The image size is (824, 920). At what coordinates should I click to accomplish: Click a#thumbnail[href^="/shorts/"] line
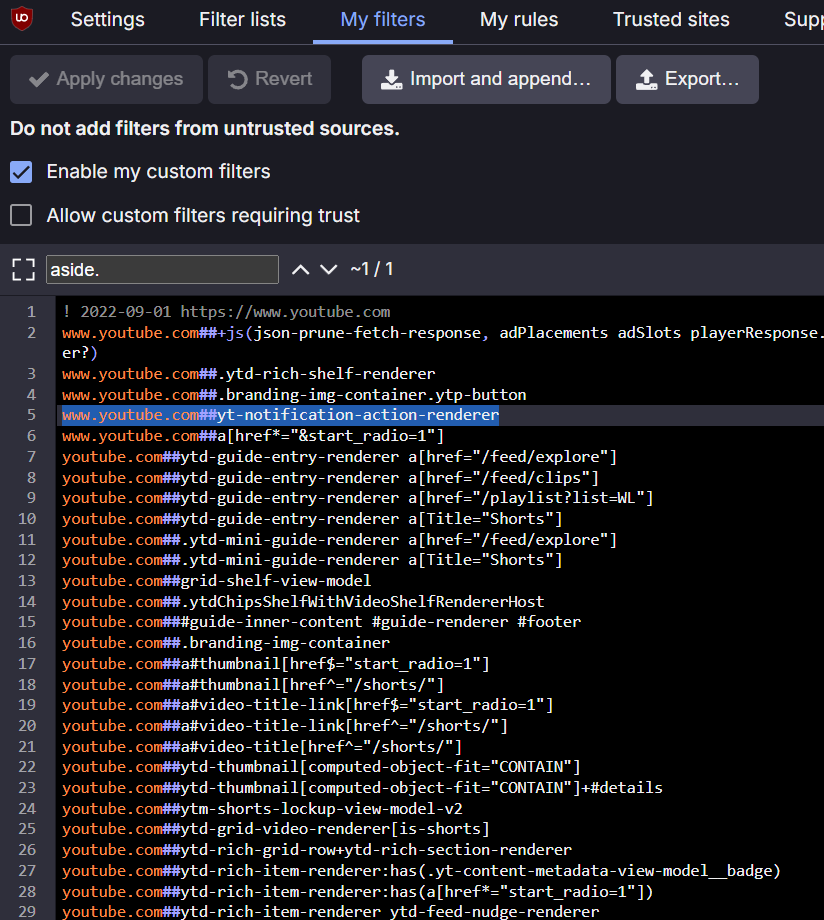253,685
